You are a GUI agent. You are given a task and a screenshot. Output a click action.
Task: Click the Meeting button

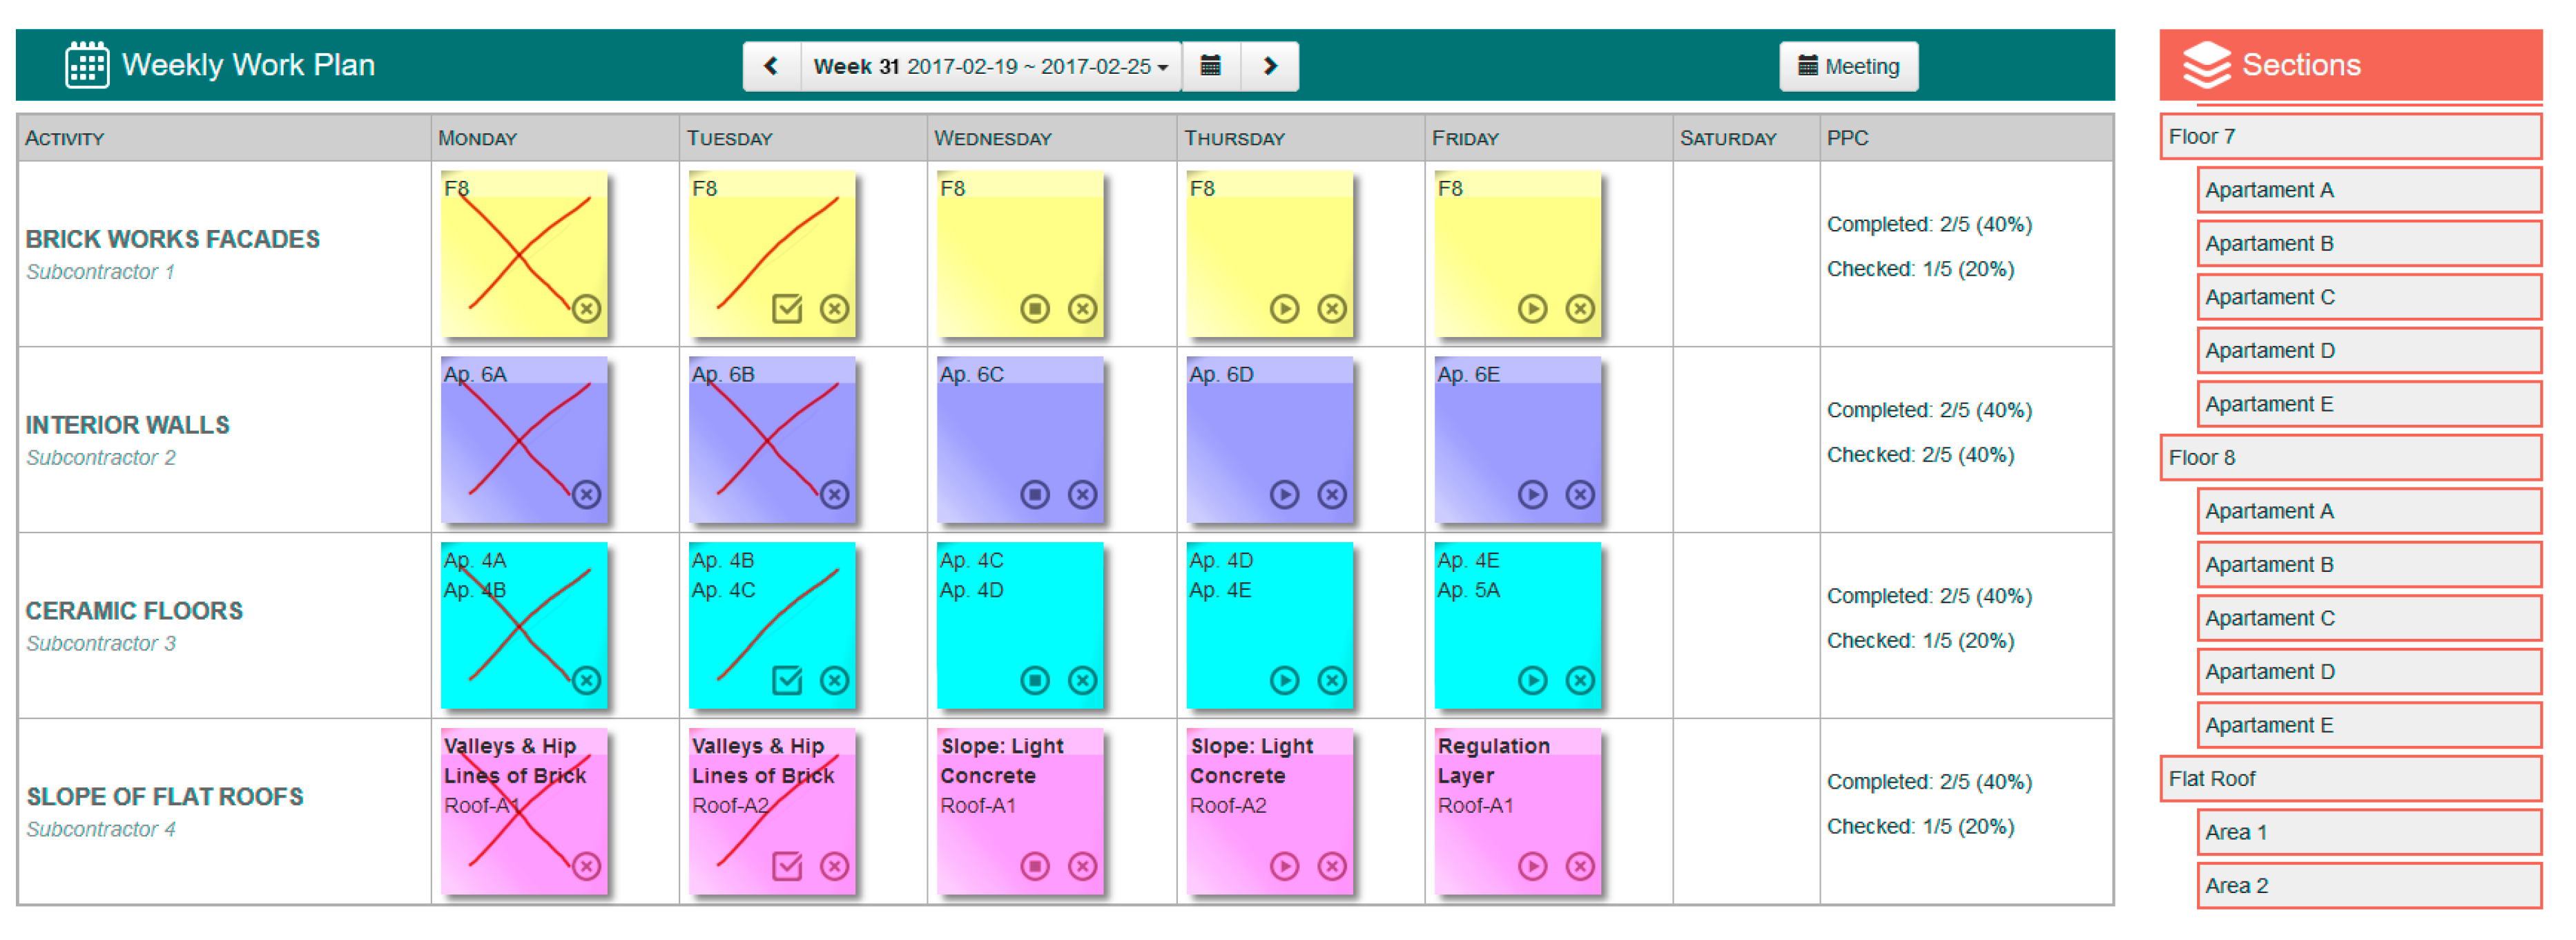tap(1848, 66)
